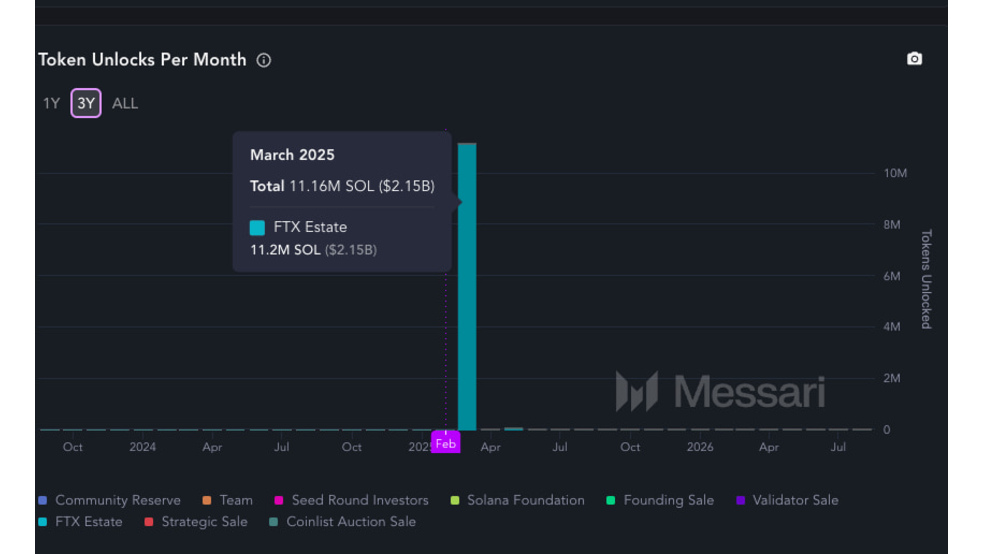Toggle Solana Foundation legend entry
This screenshot has width=984, height=554.
518,500
